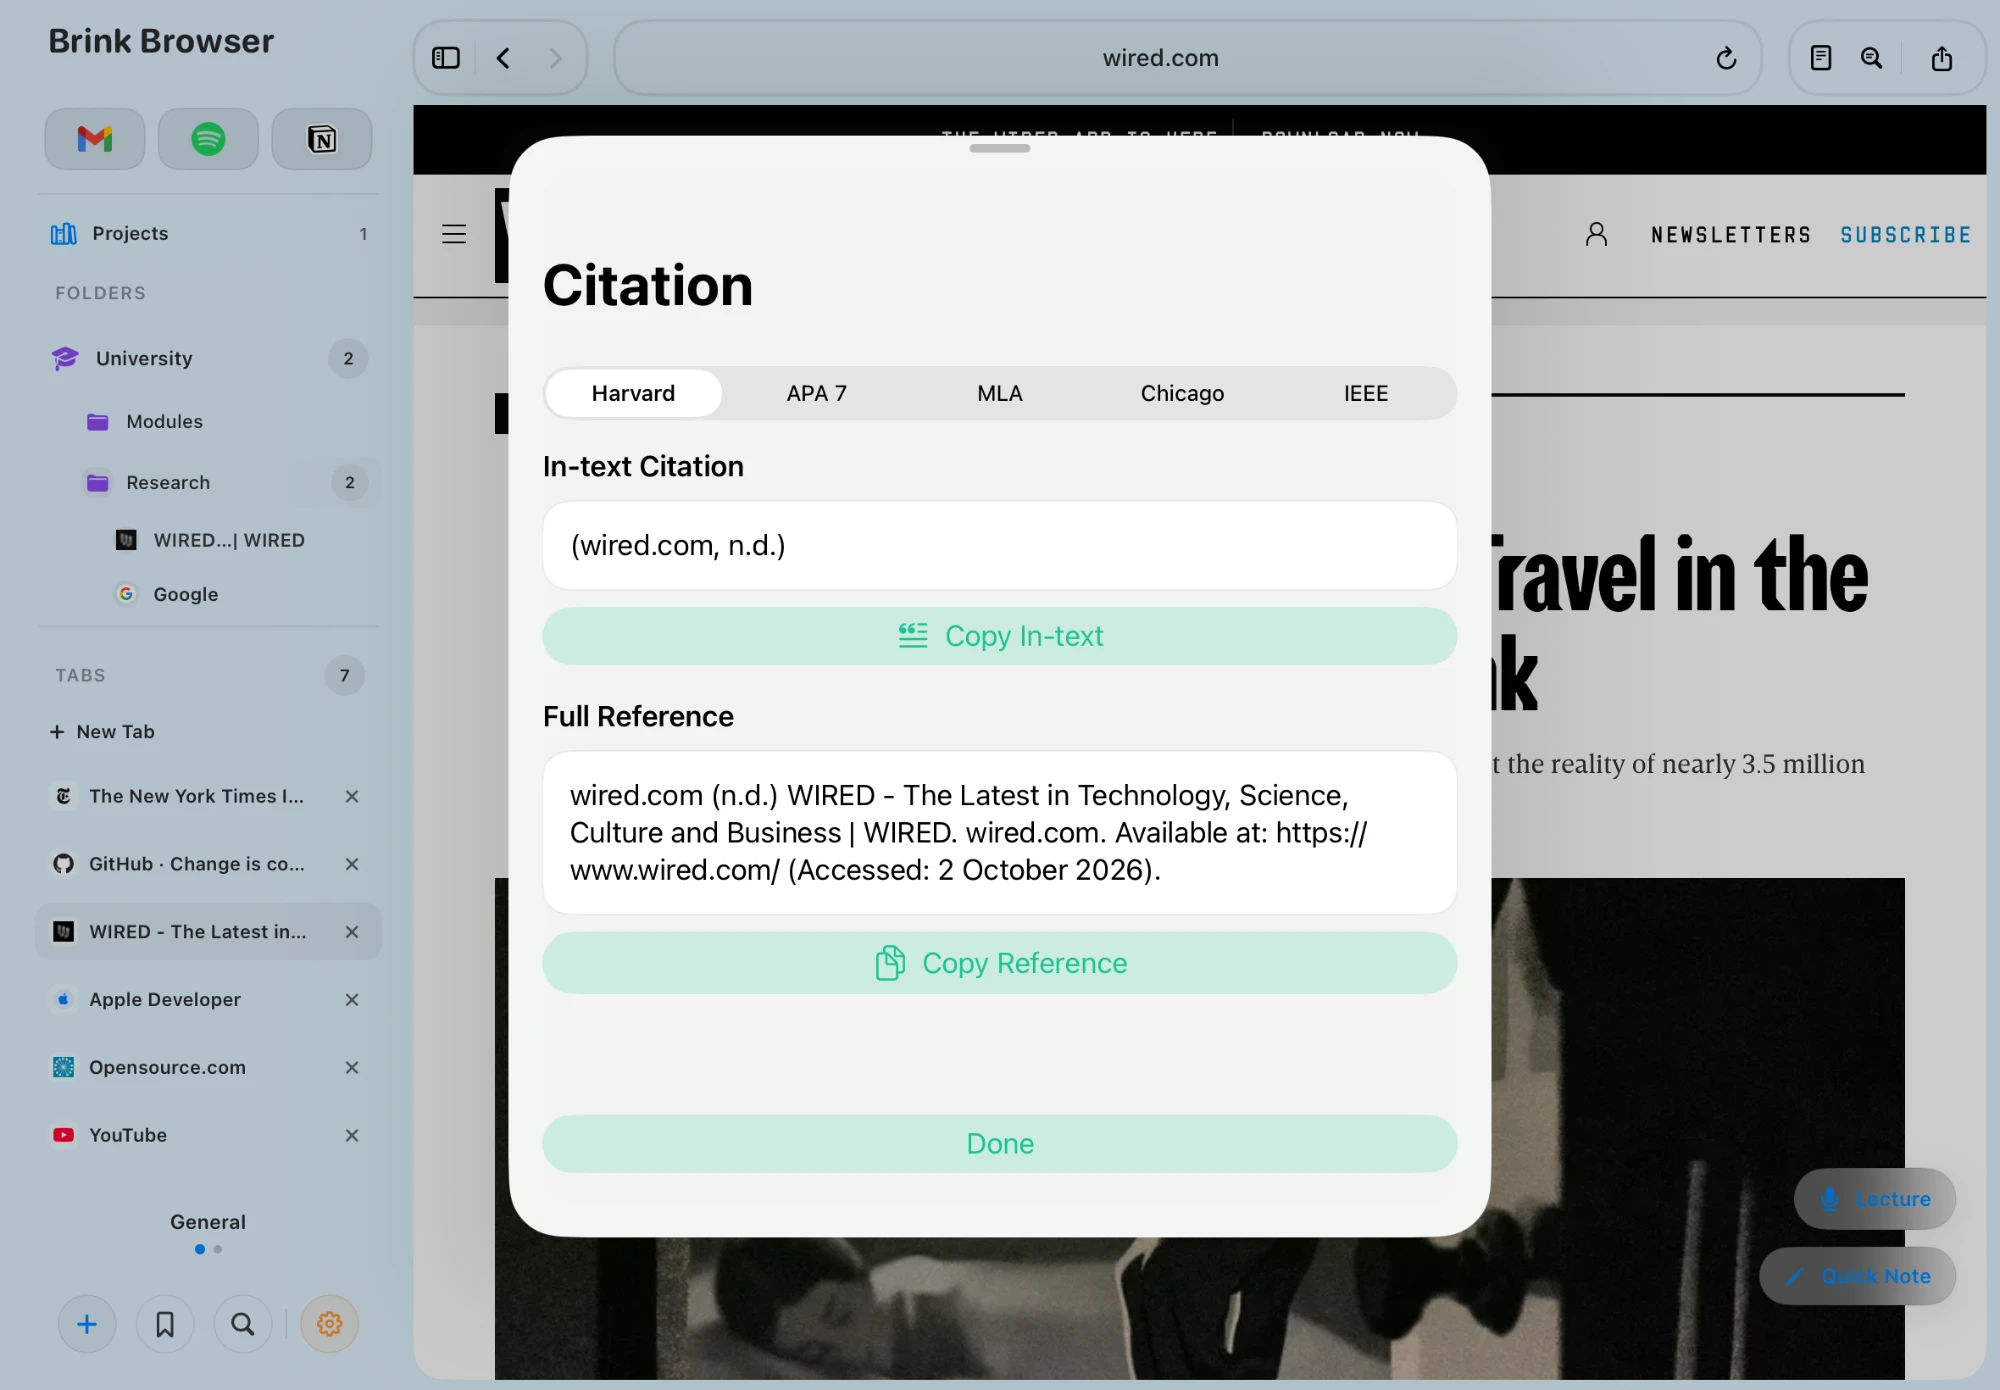Click Copy In-text button

coord(1000,636)
